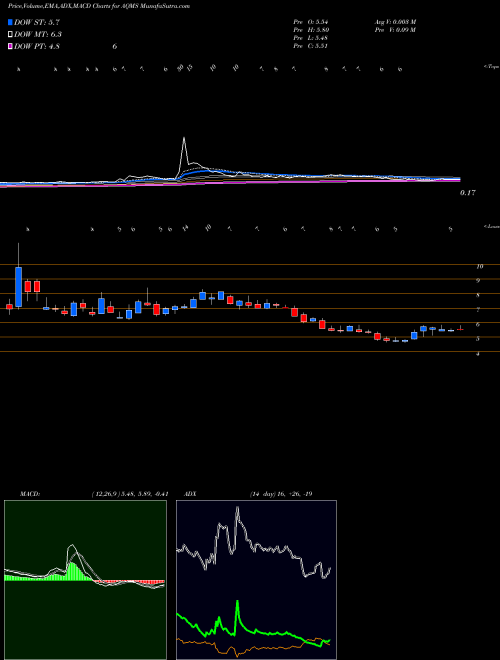This screenshot has height=660, width=500.
Task: Click the tall blue candlestick near price 10
Action: point(19,287)
